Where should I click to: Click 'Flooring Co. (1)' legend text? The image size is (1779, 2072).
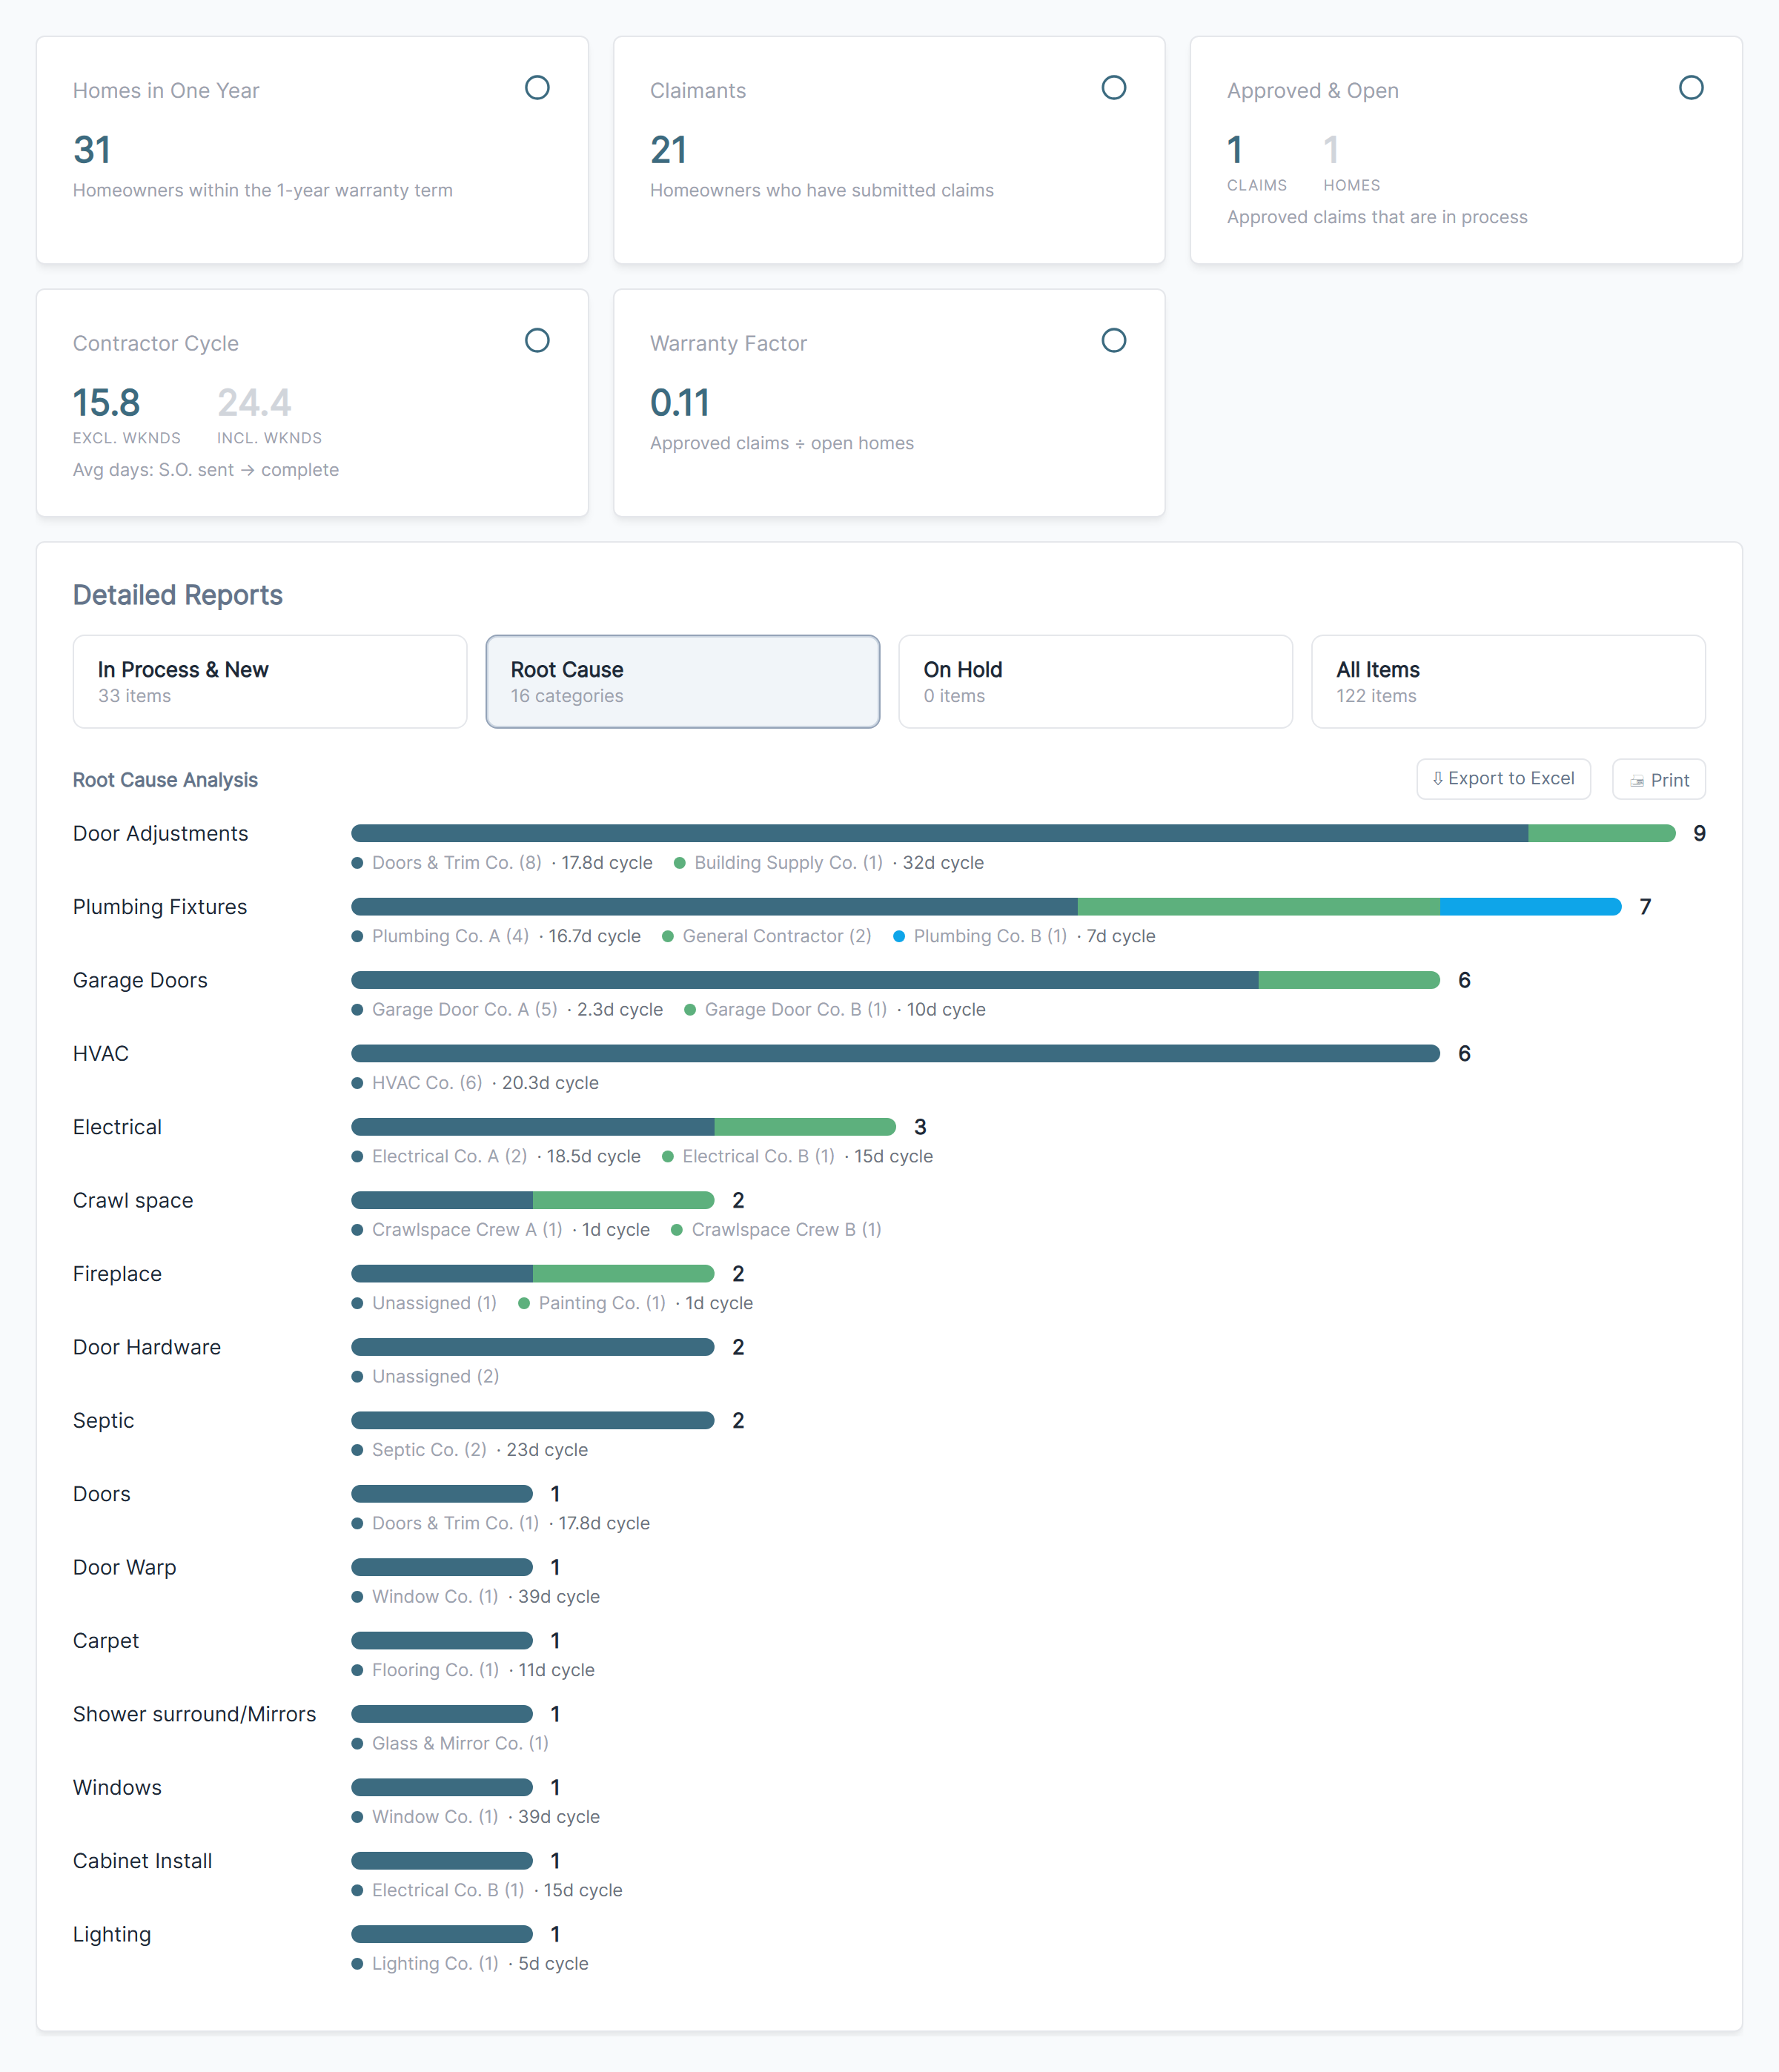(435, 1670)
